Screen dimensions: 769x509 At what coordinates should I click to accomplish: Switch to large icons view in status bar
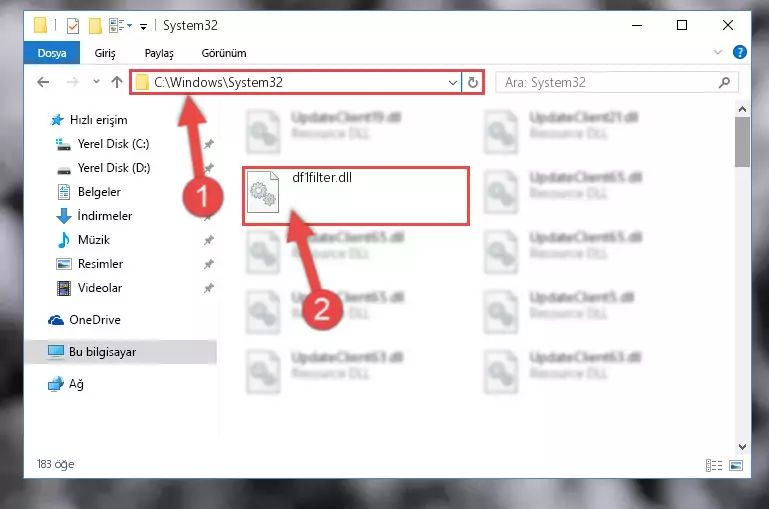tap(736, 465)
